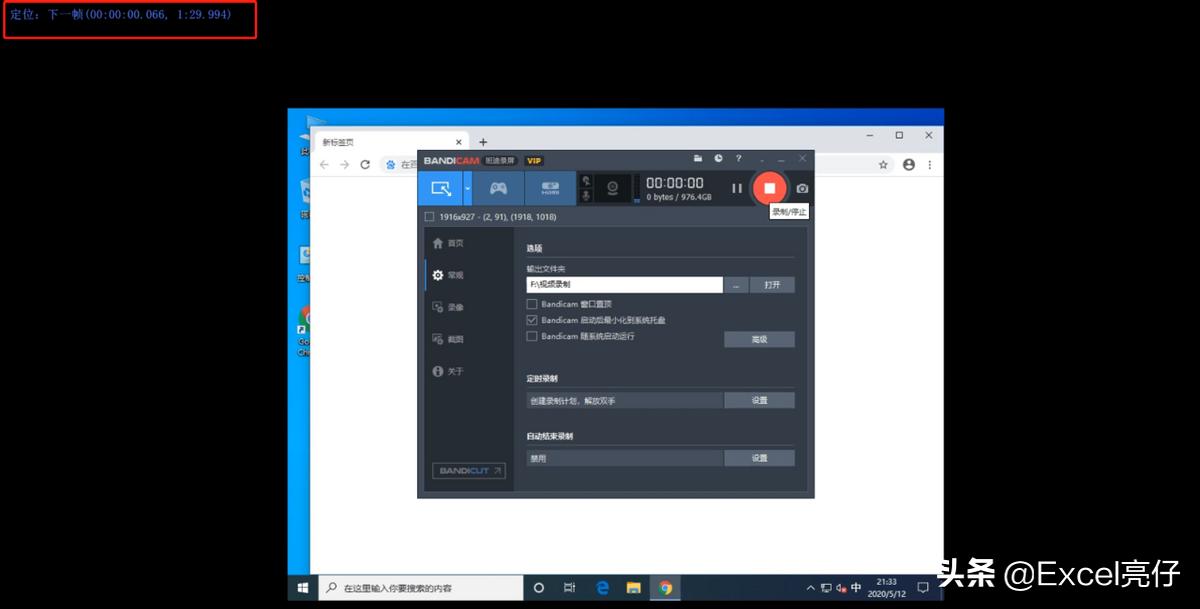Image resolution: width=1200 pixels, height=609 pixels.
Task: Click the output folder path field
Action: pyautogui.click(x=624, y=285)
